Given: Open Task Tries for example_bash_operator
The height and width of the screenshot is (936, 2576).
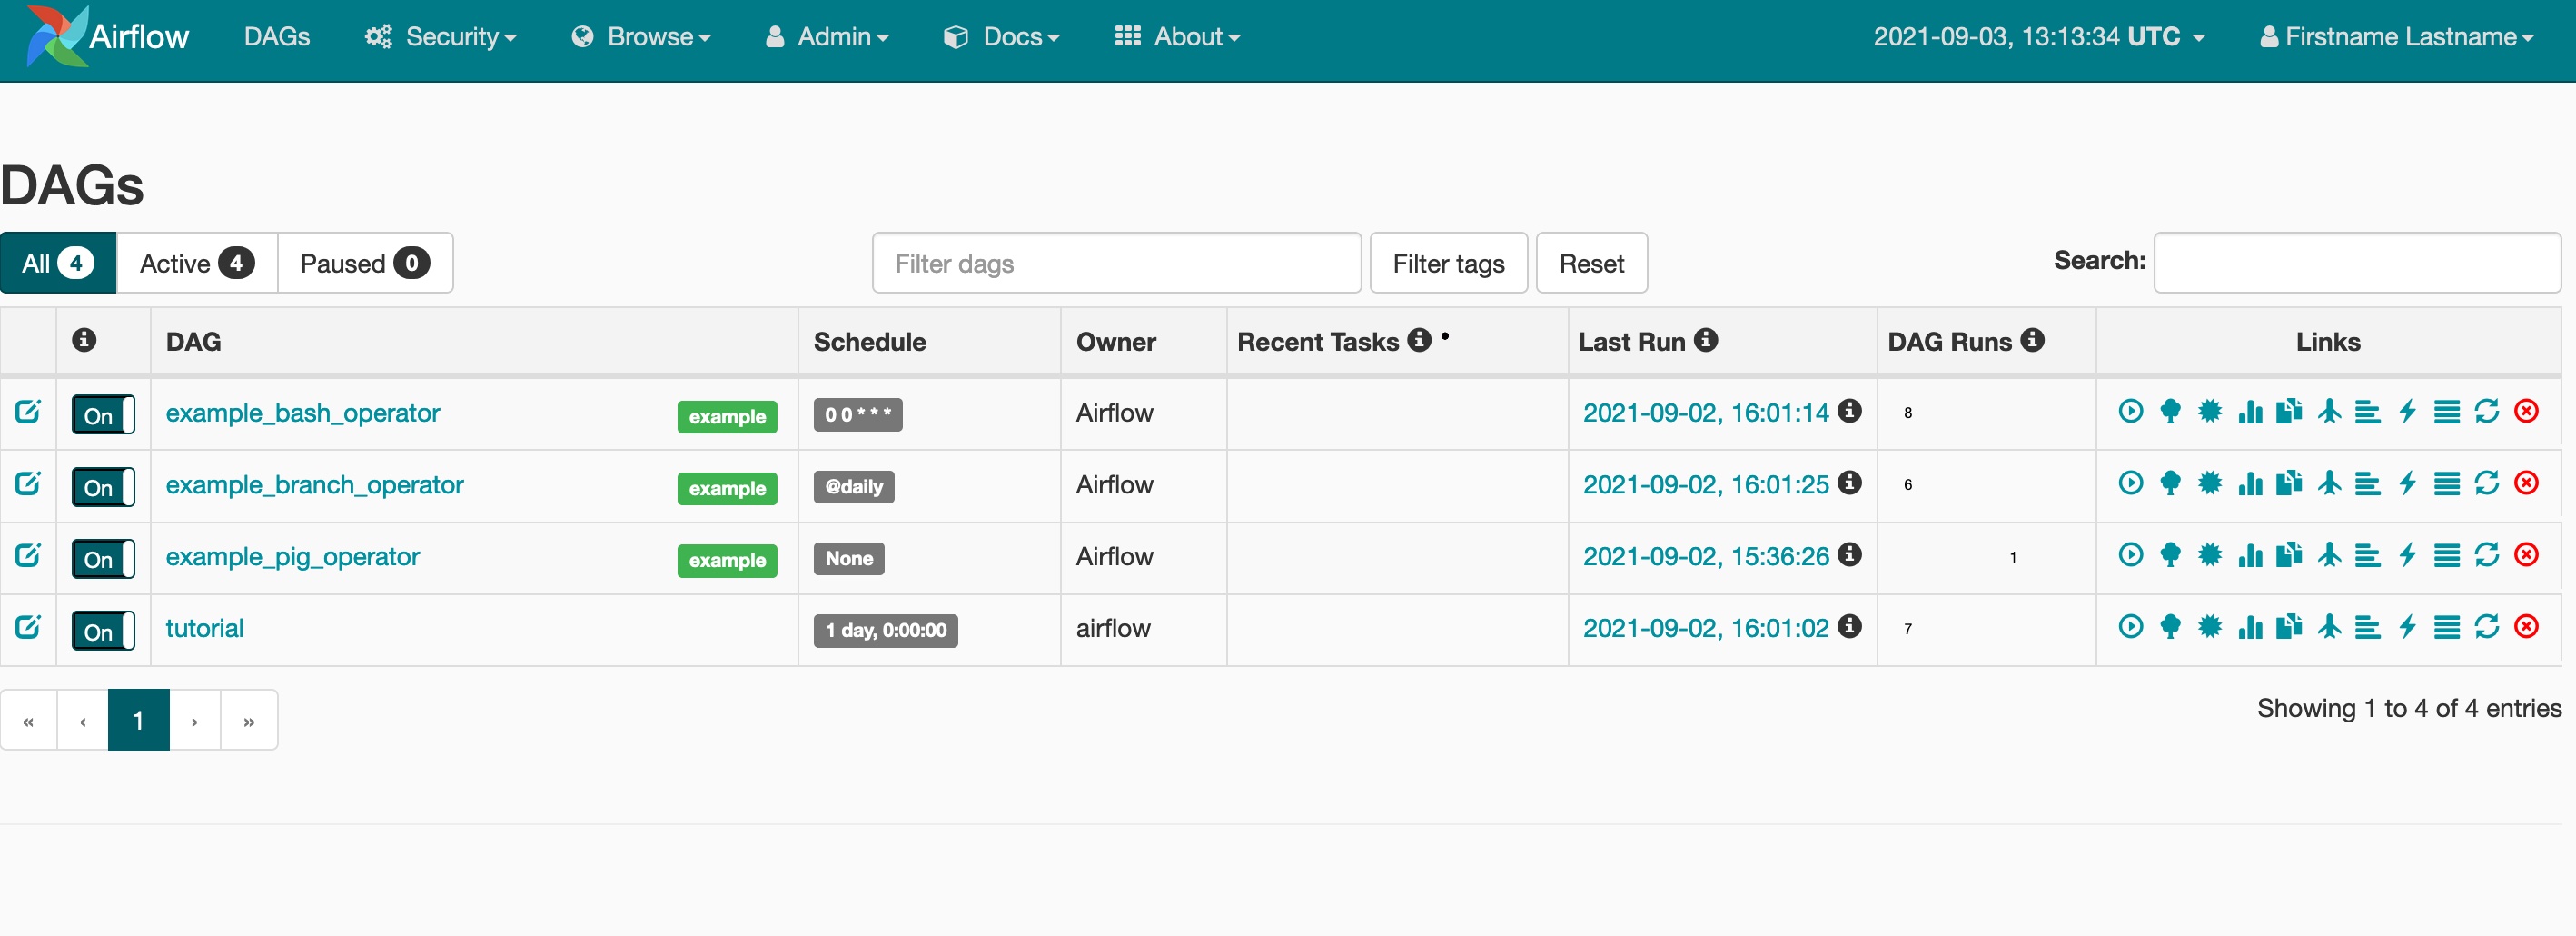Looking at the screenshot, I should click(2289, 411).
